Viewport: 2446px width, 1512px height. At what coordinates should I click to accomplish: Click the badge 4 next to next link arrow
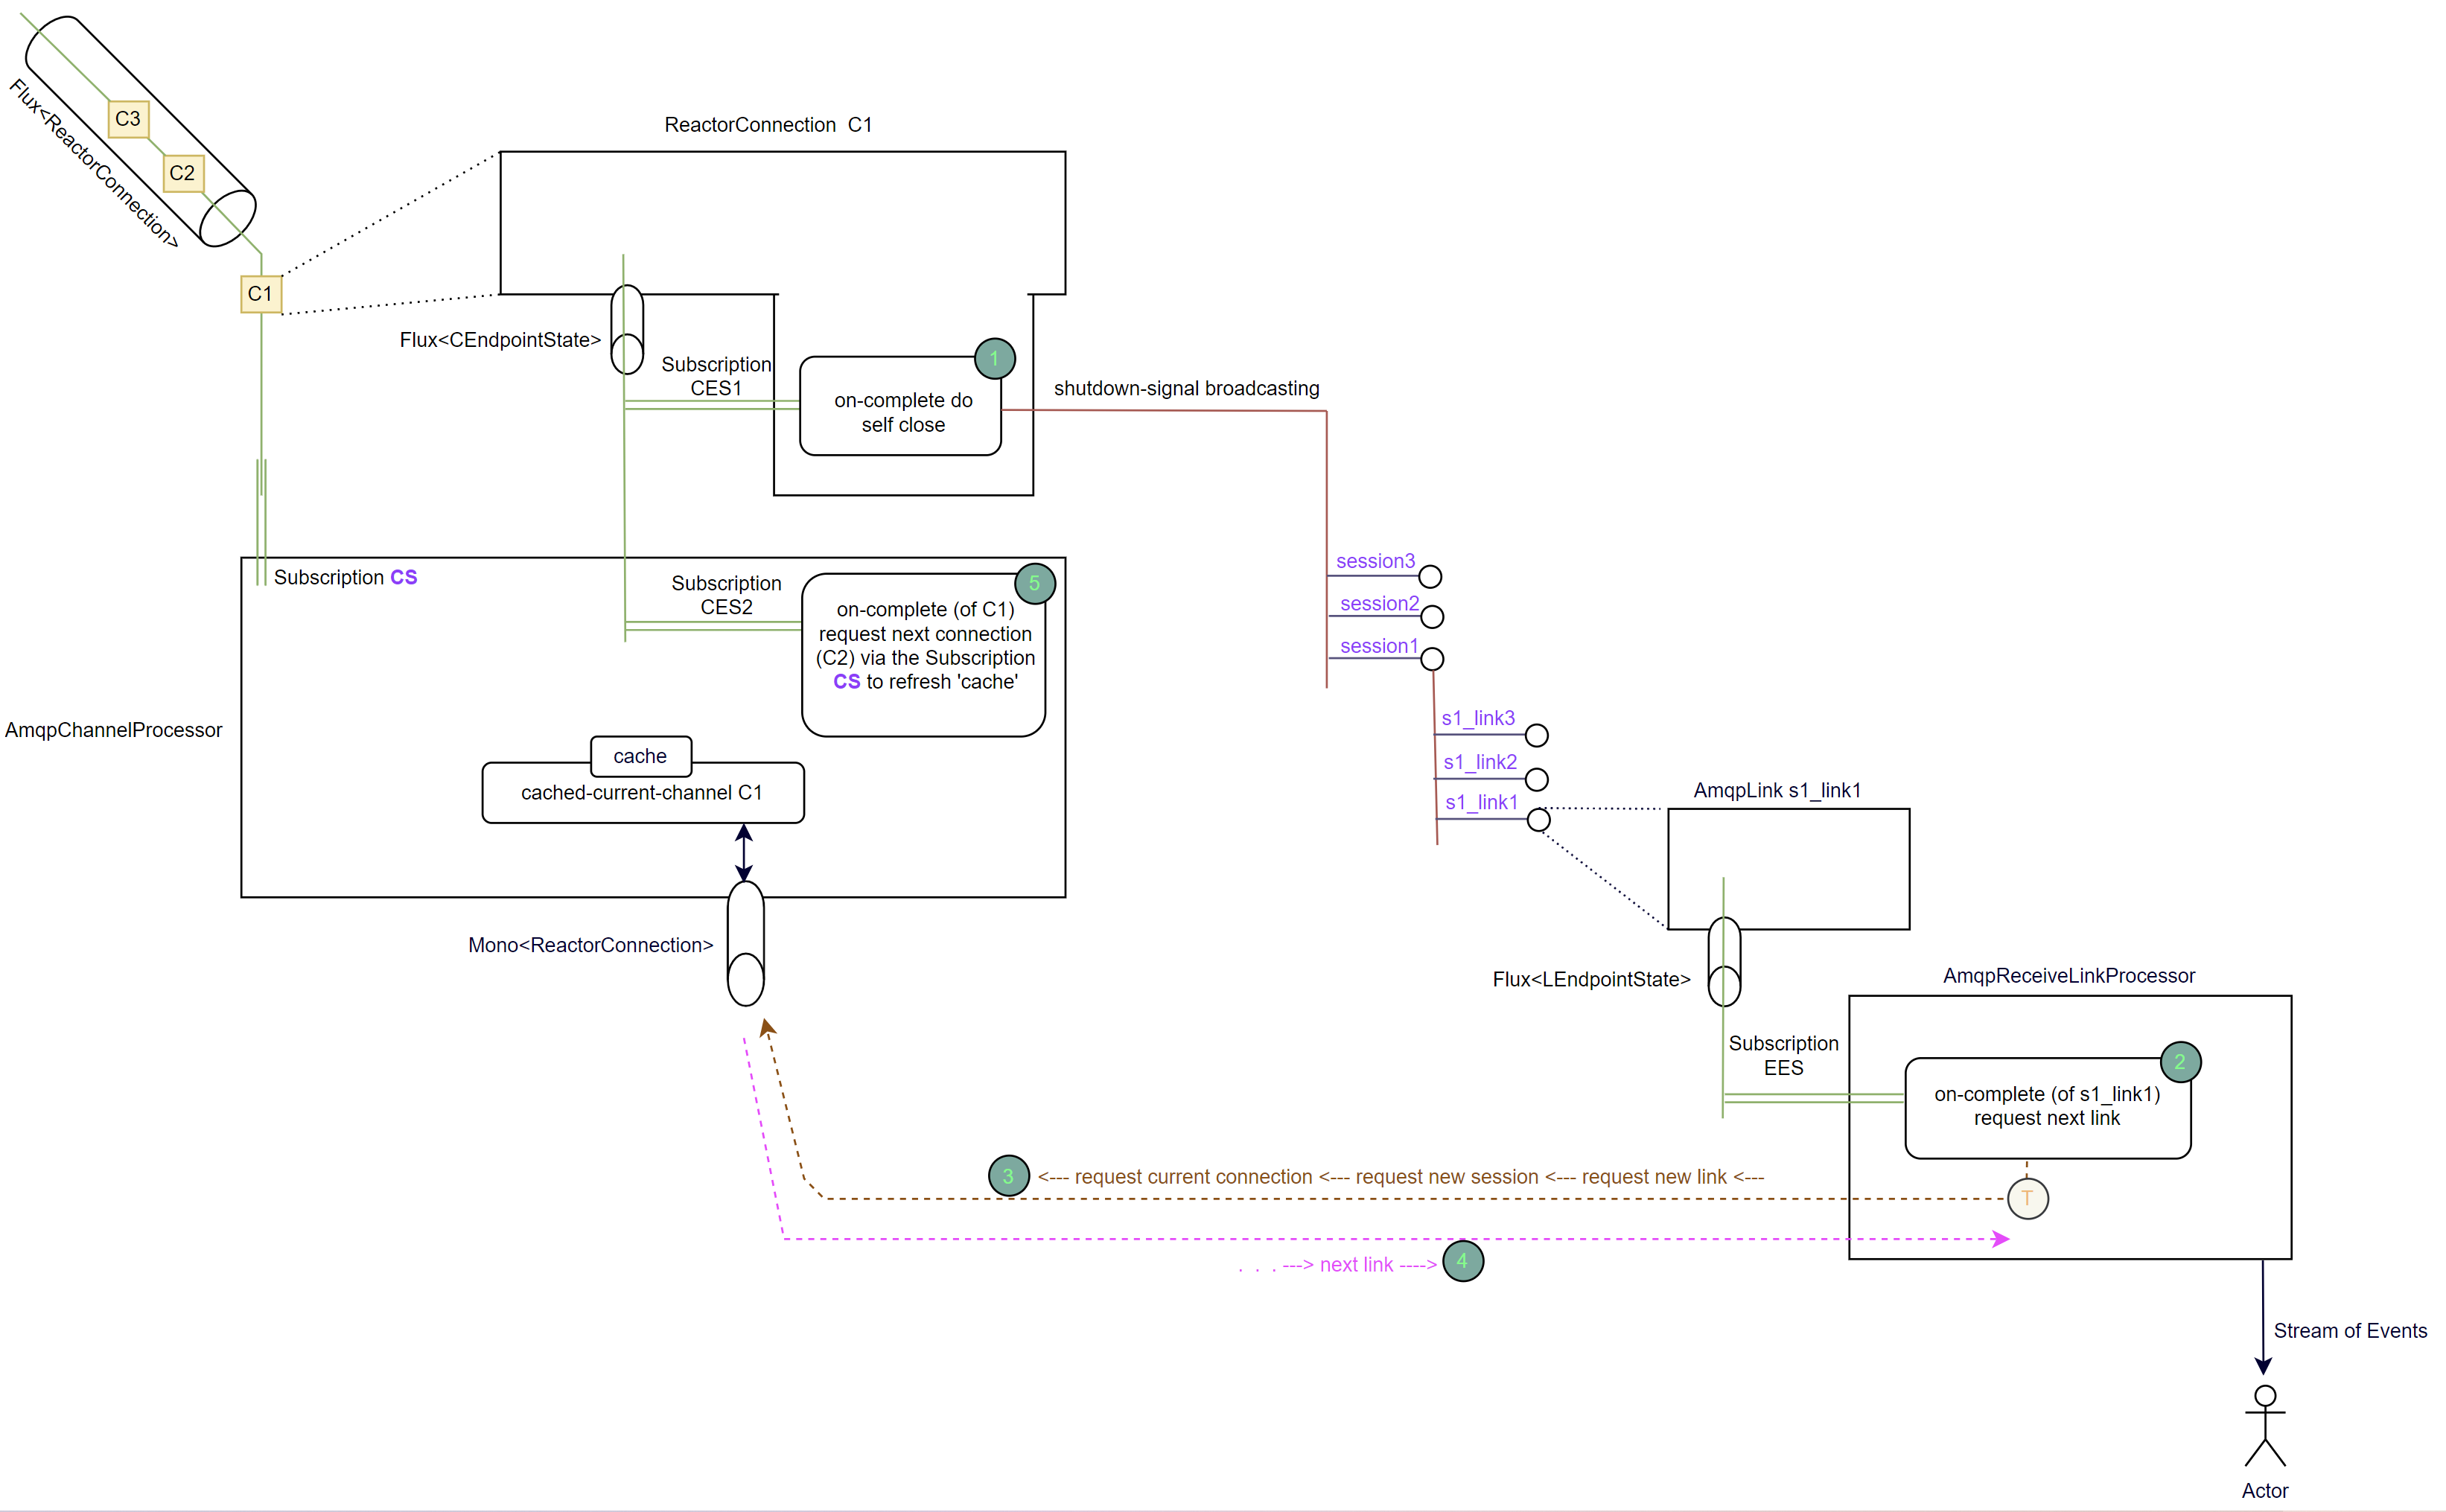pyautogui.click(x=1464, y=1261)
